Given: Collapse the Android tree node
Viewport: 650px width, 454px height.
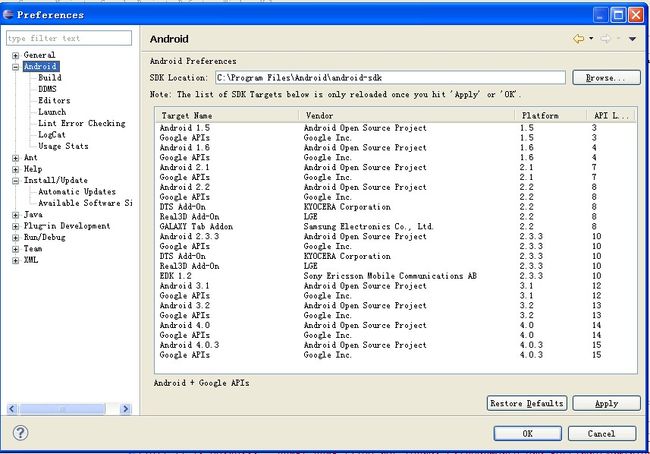Looking at the screenshot, I should point(15,67).
